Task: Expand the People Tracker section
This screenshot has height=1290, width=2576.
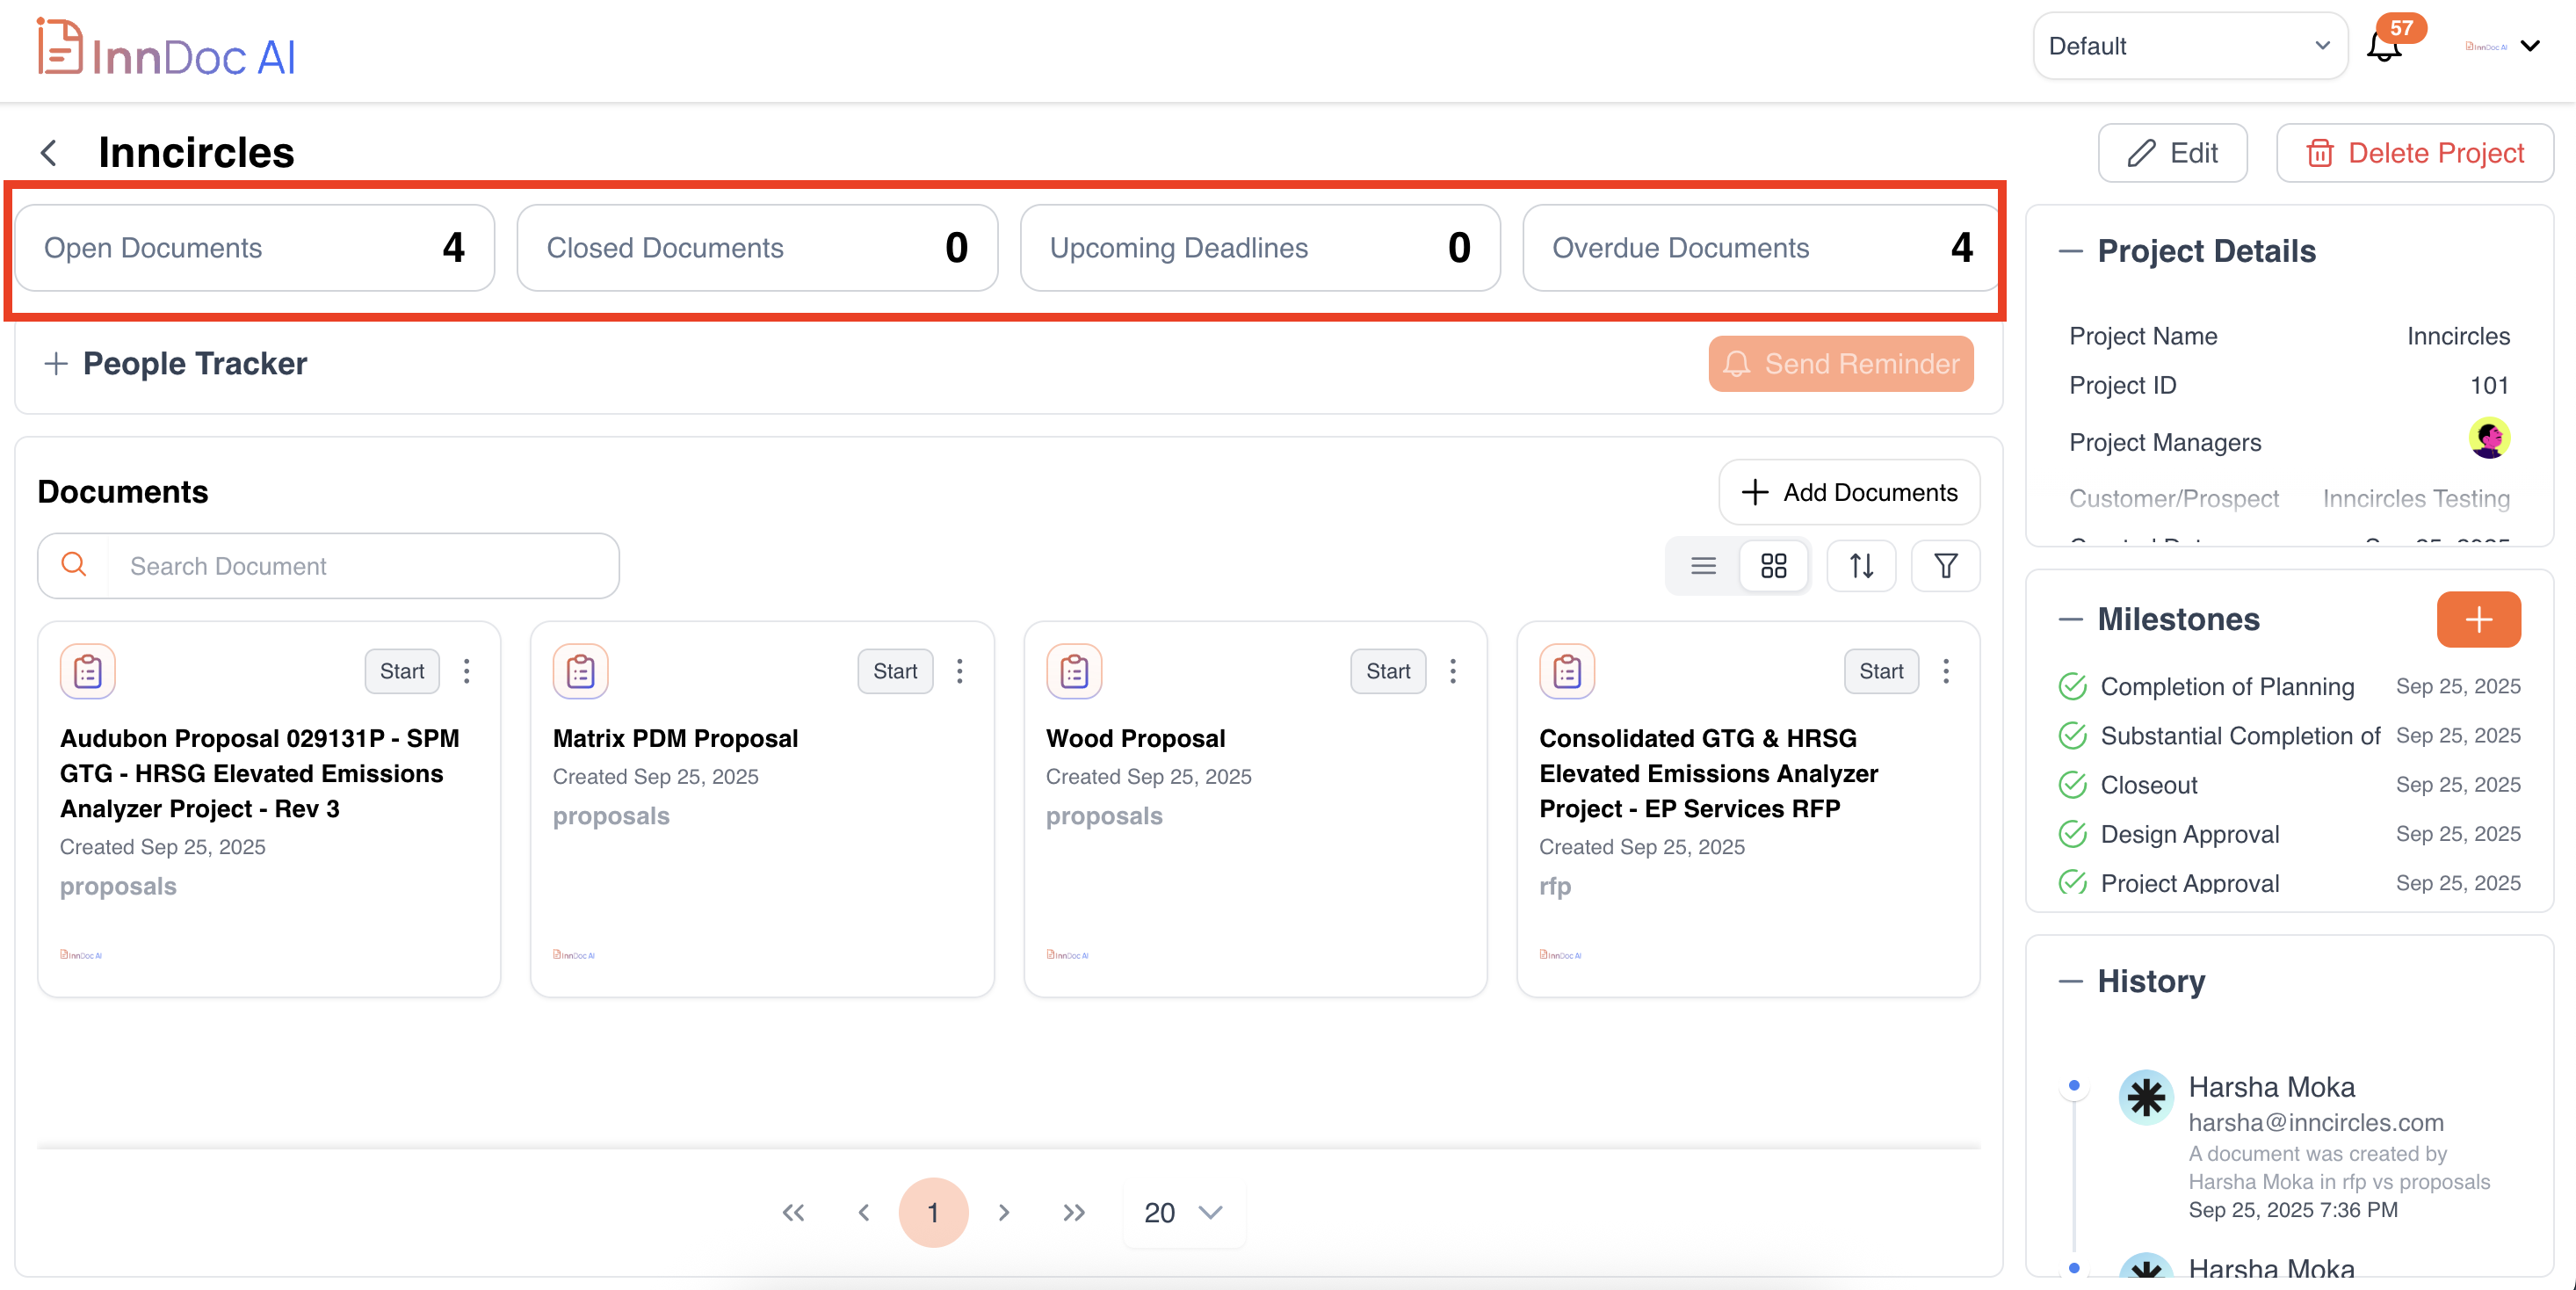Action: coord(56,363)
